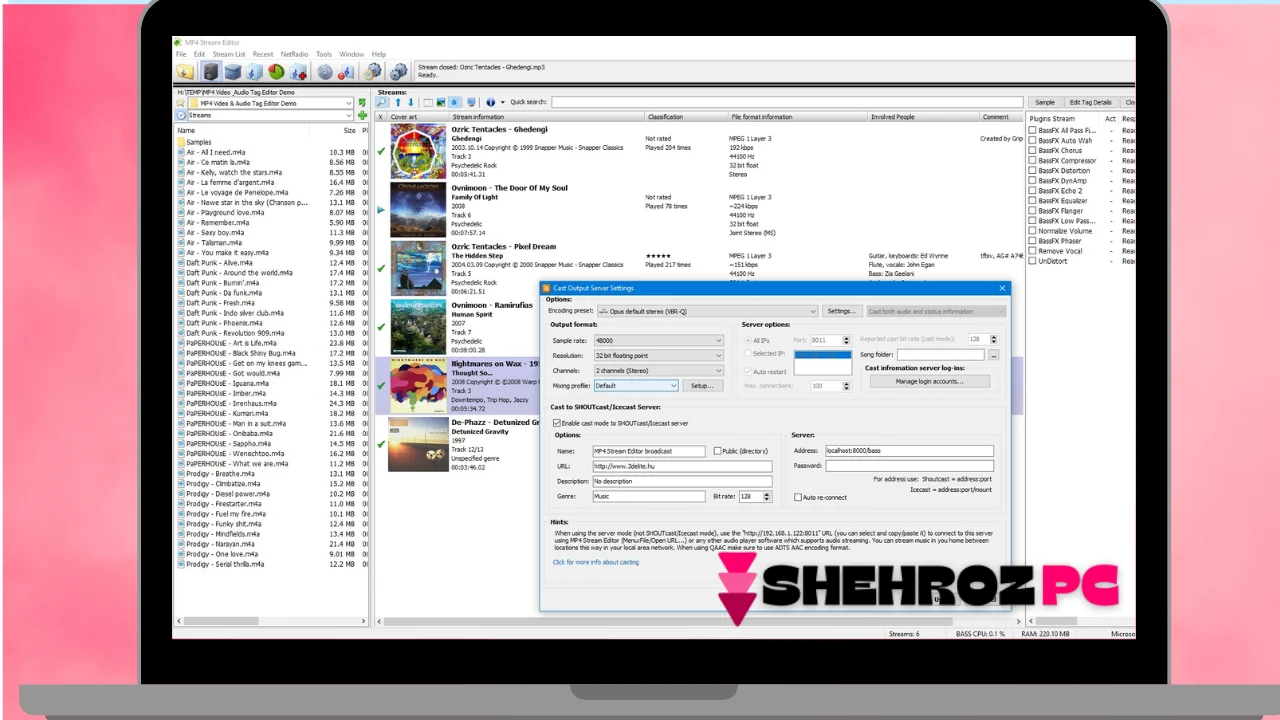This screenshot has height=720, width=1280.
Task: Open the Help menu
Action: click(379, 54)
